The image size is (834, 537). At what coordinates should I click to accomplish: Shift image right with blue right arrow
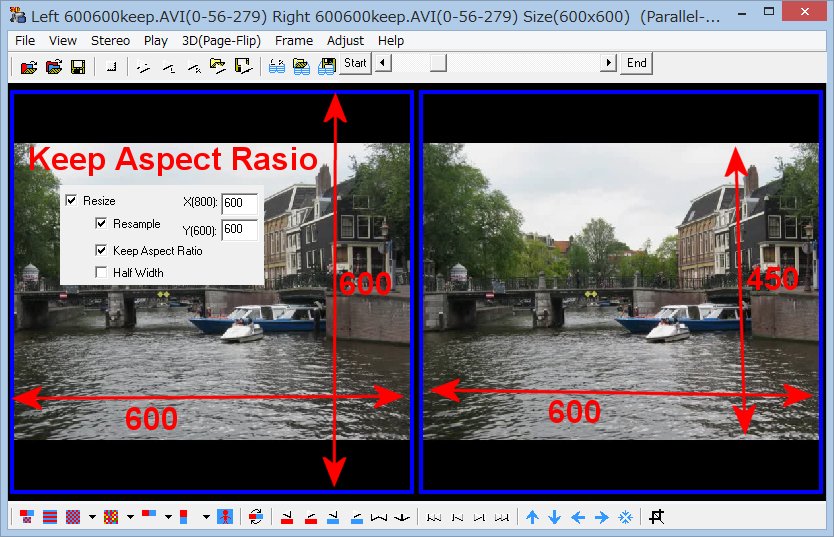point(602,517)
